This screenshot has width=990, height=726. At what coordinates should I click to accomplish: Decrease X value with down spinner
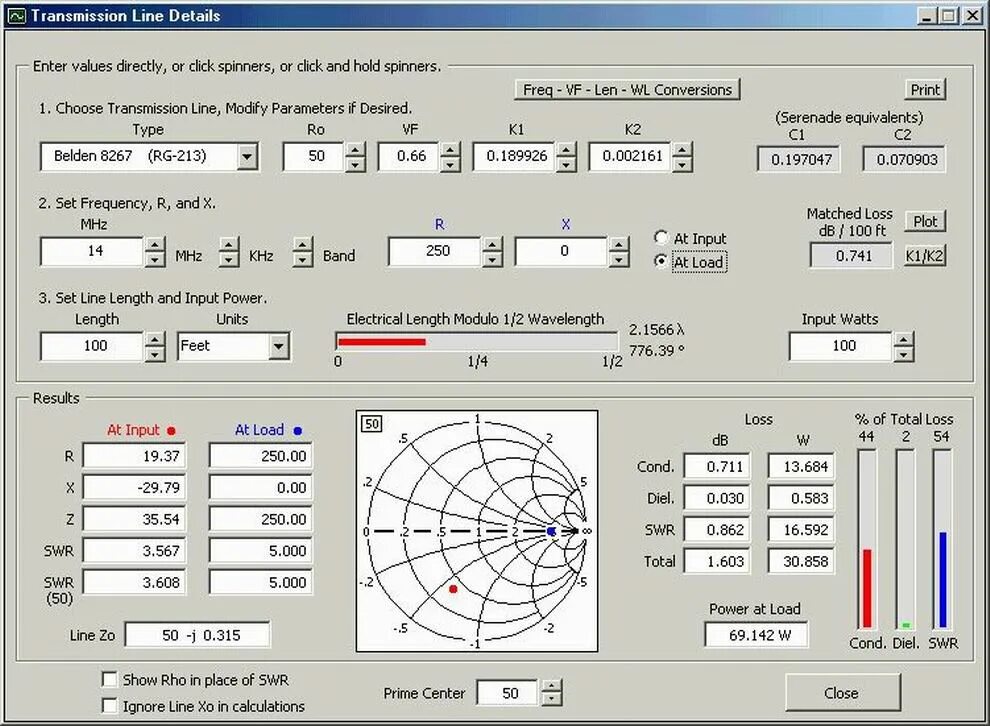coord(619,259)
